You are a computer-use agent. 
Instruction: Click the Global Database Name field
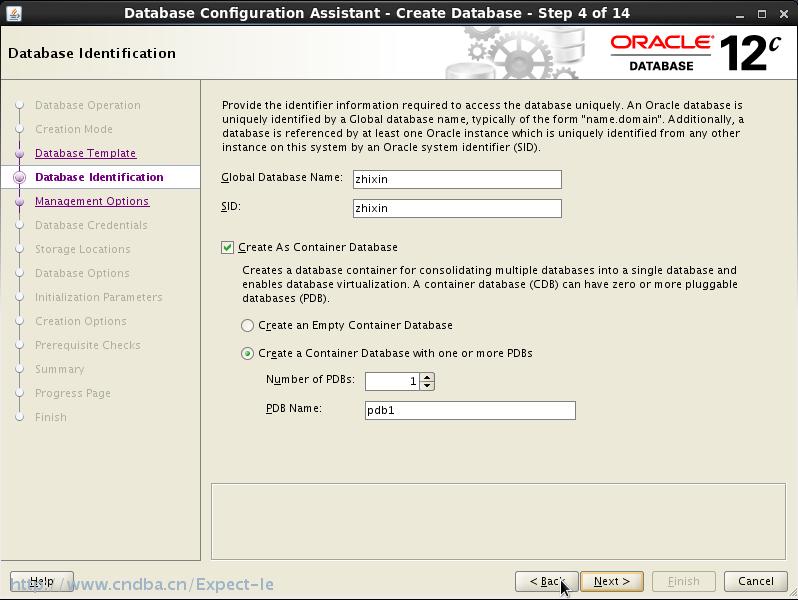(457, 179)
